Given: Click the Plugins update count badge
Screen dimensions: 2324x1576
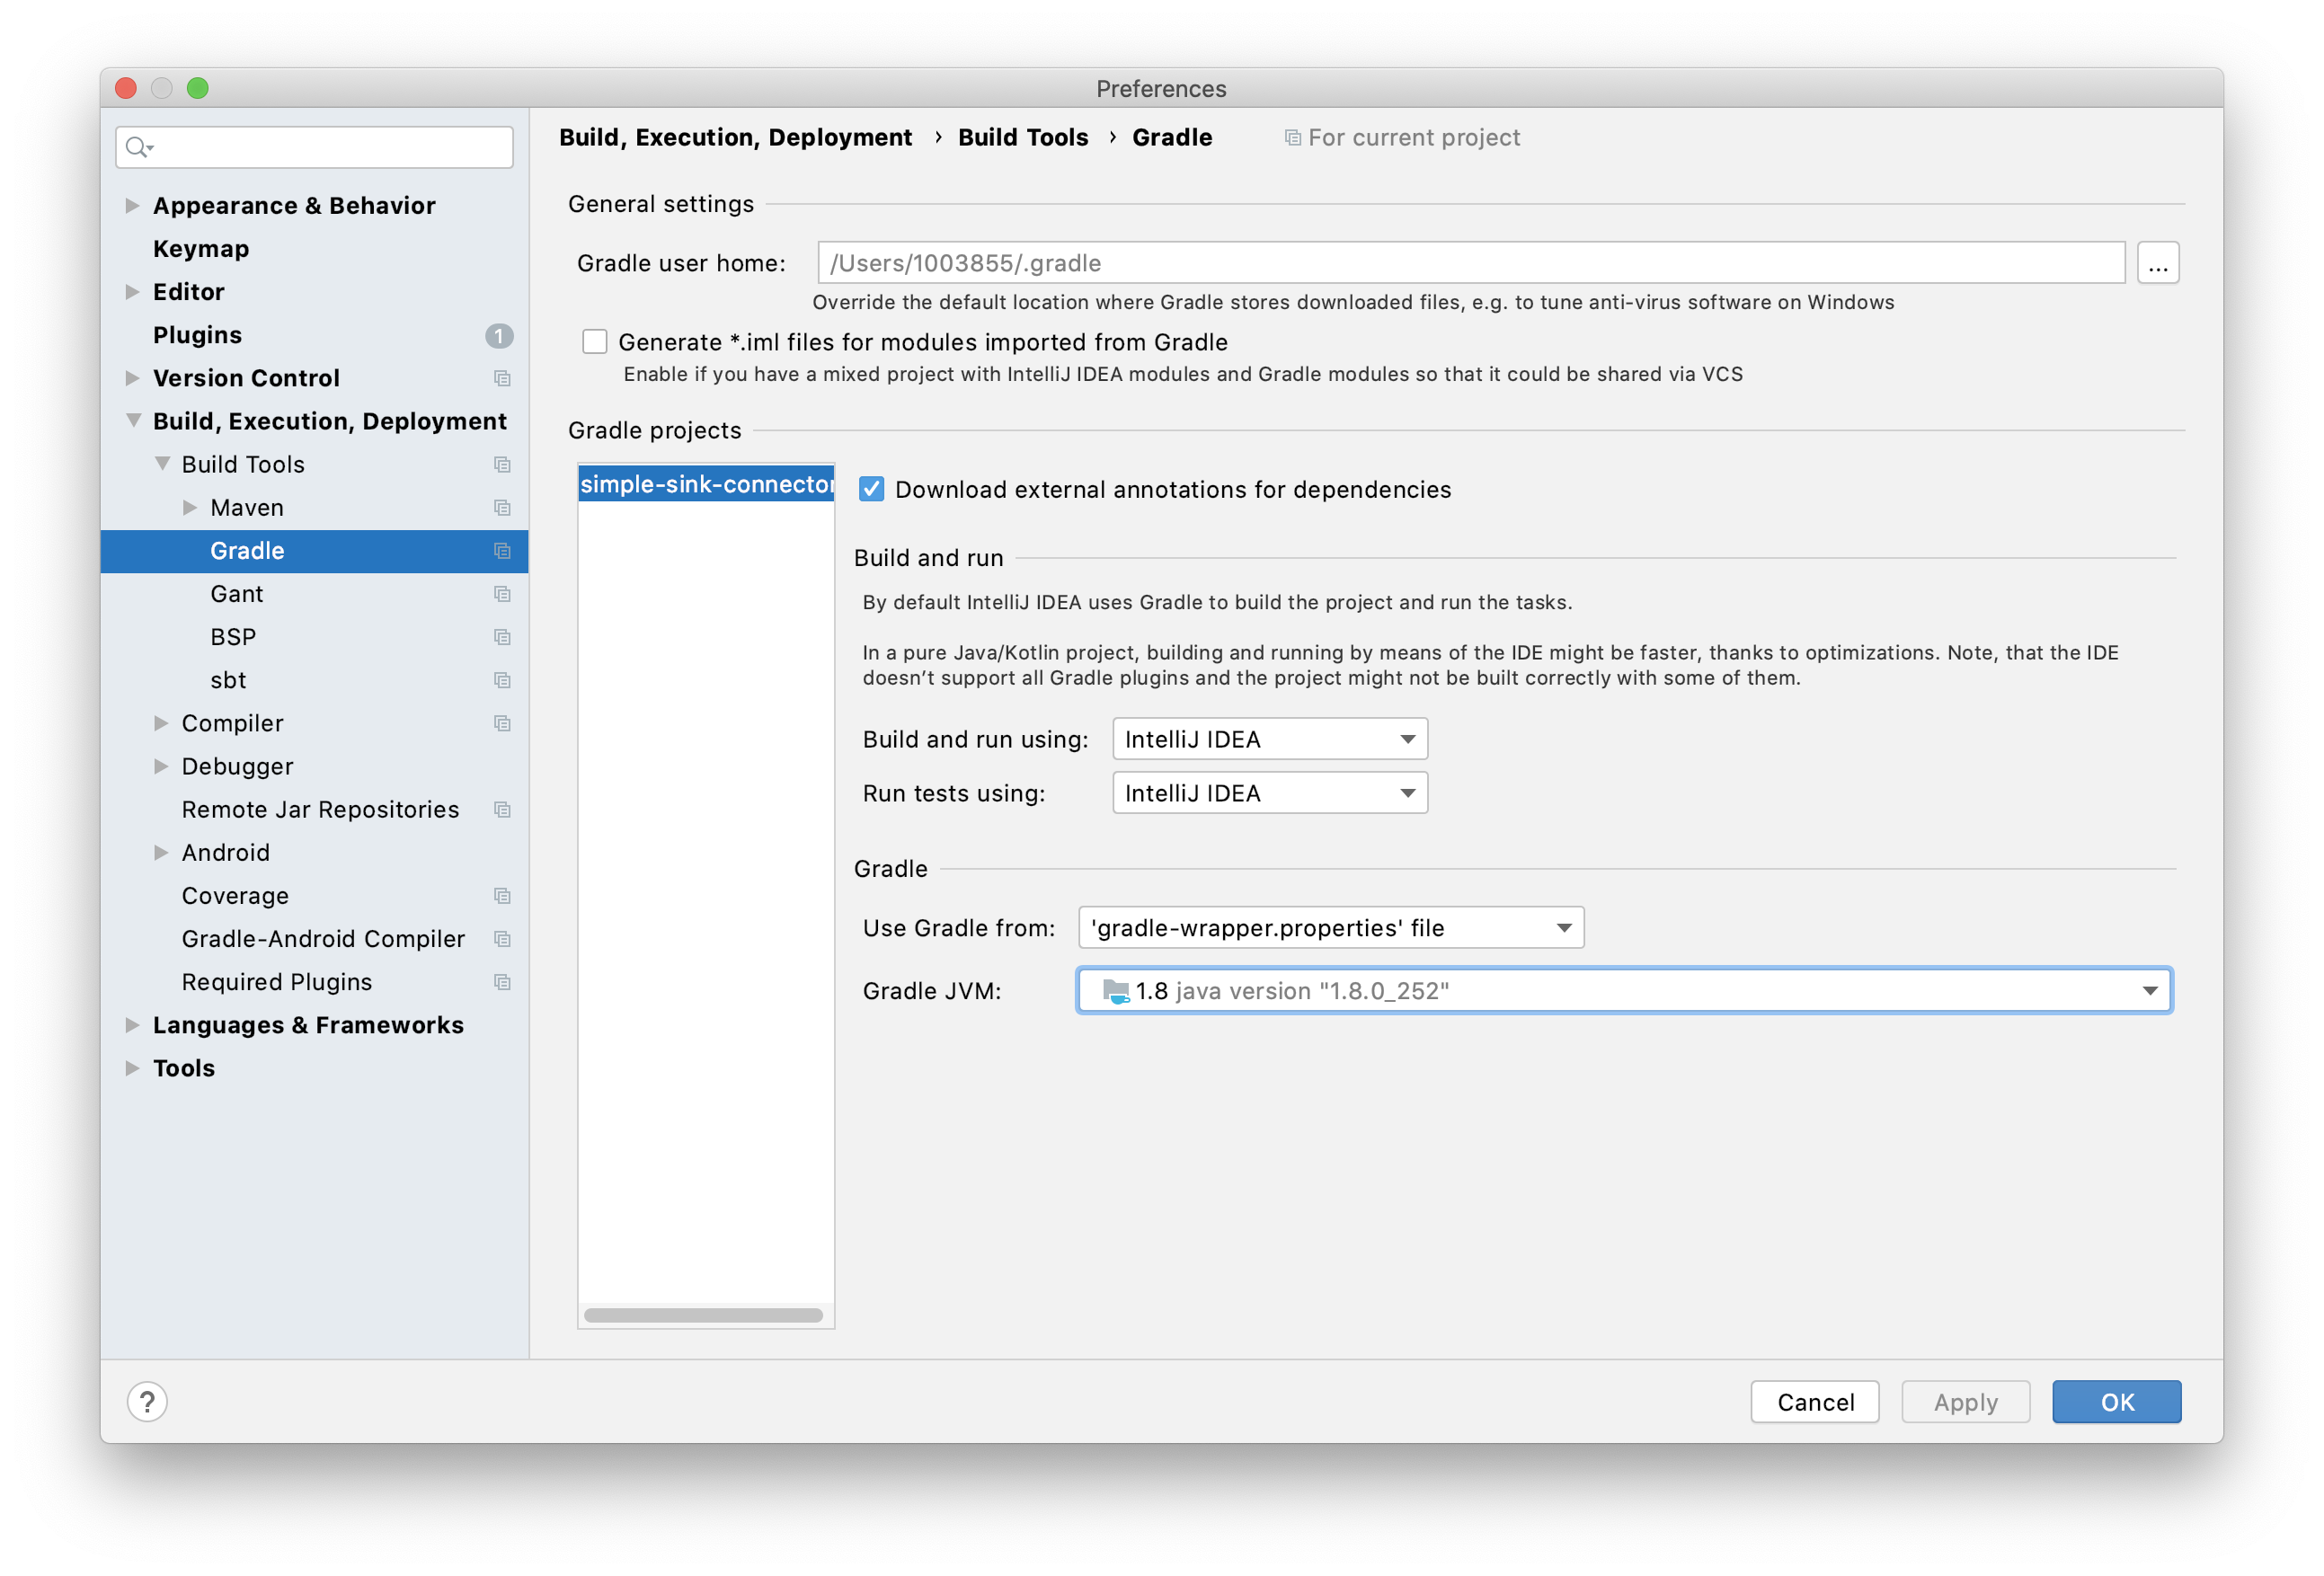Looking at the screenshot, I should 498,336.
